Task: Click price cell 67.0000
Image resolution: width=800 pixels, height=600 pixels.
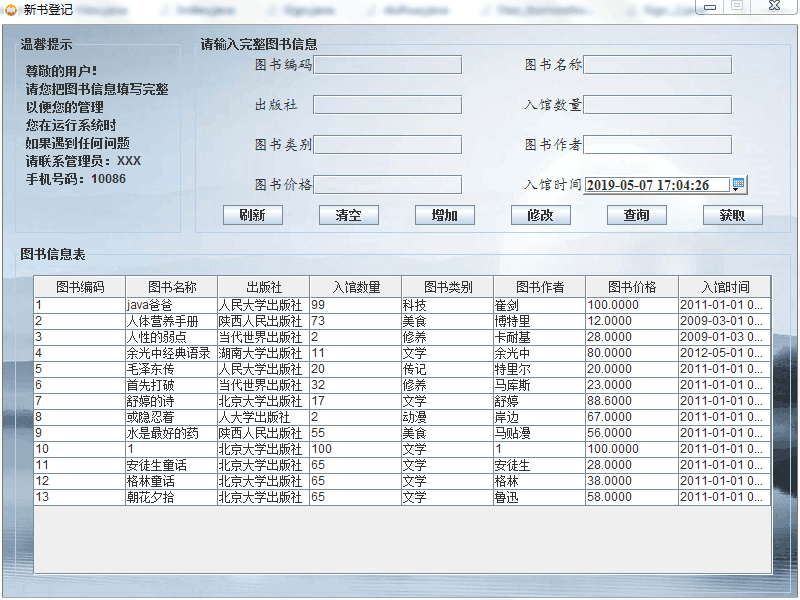Action: 632,417
